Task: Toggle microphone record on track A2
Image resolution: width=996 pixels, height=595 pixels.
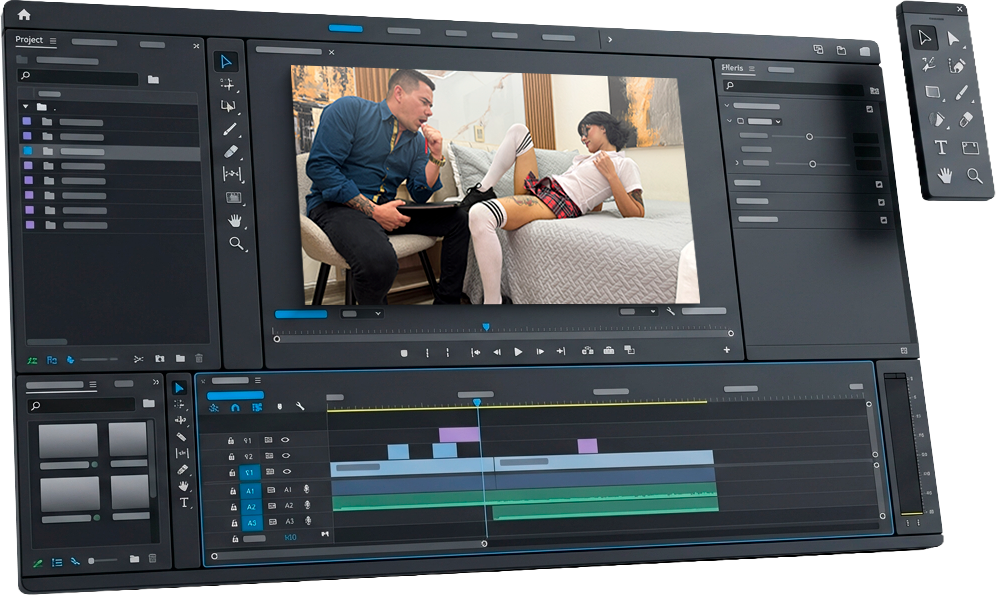Action: (308, 506)
